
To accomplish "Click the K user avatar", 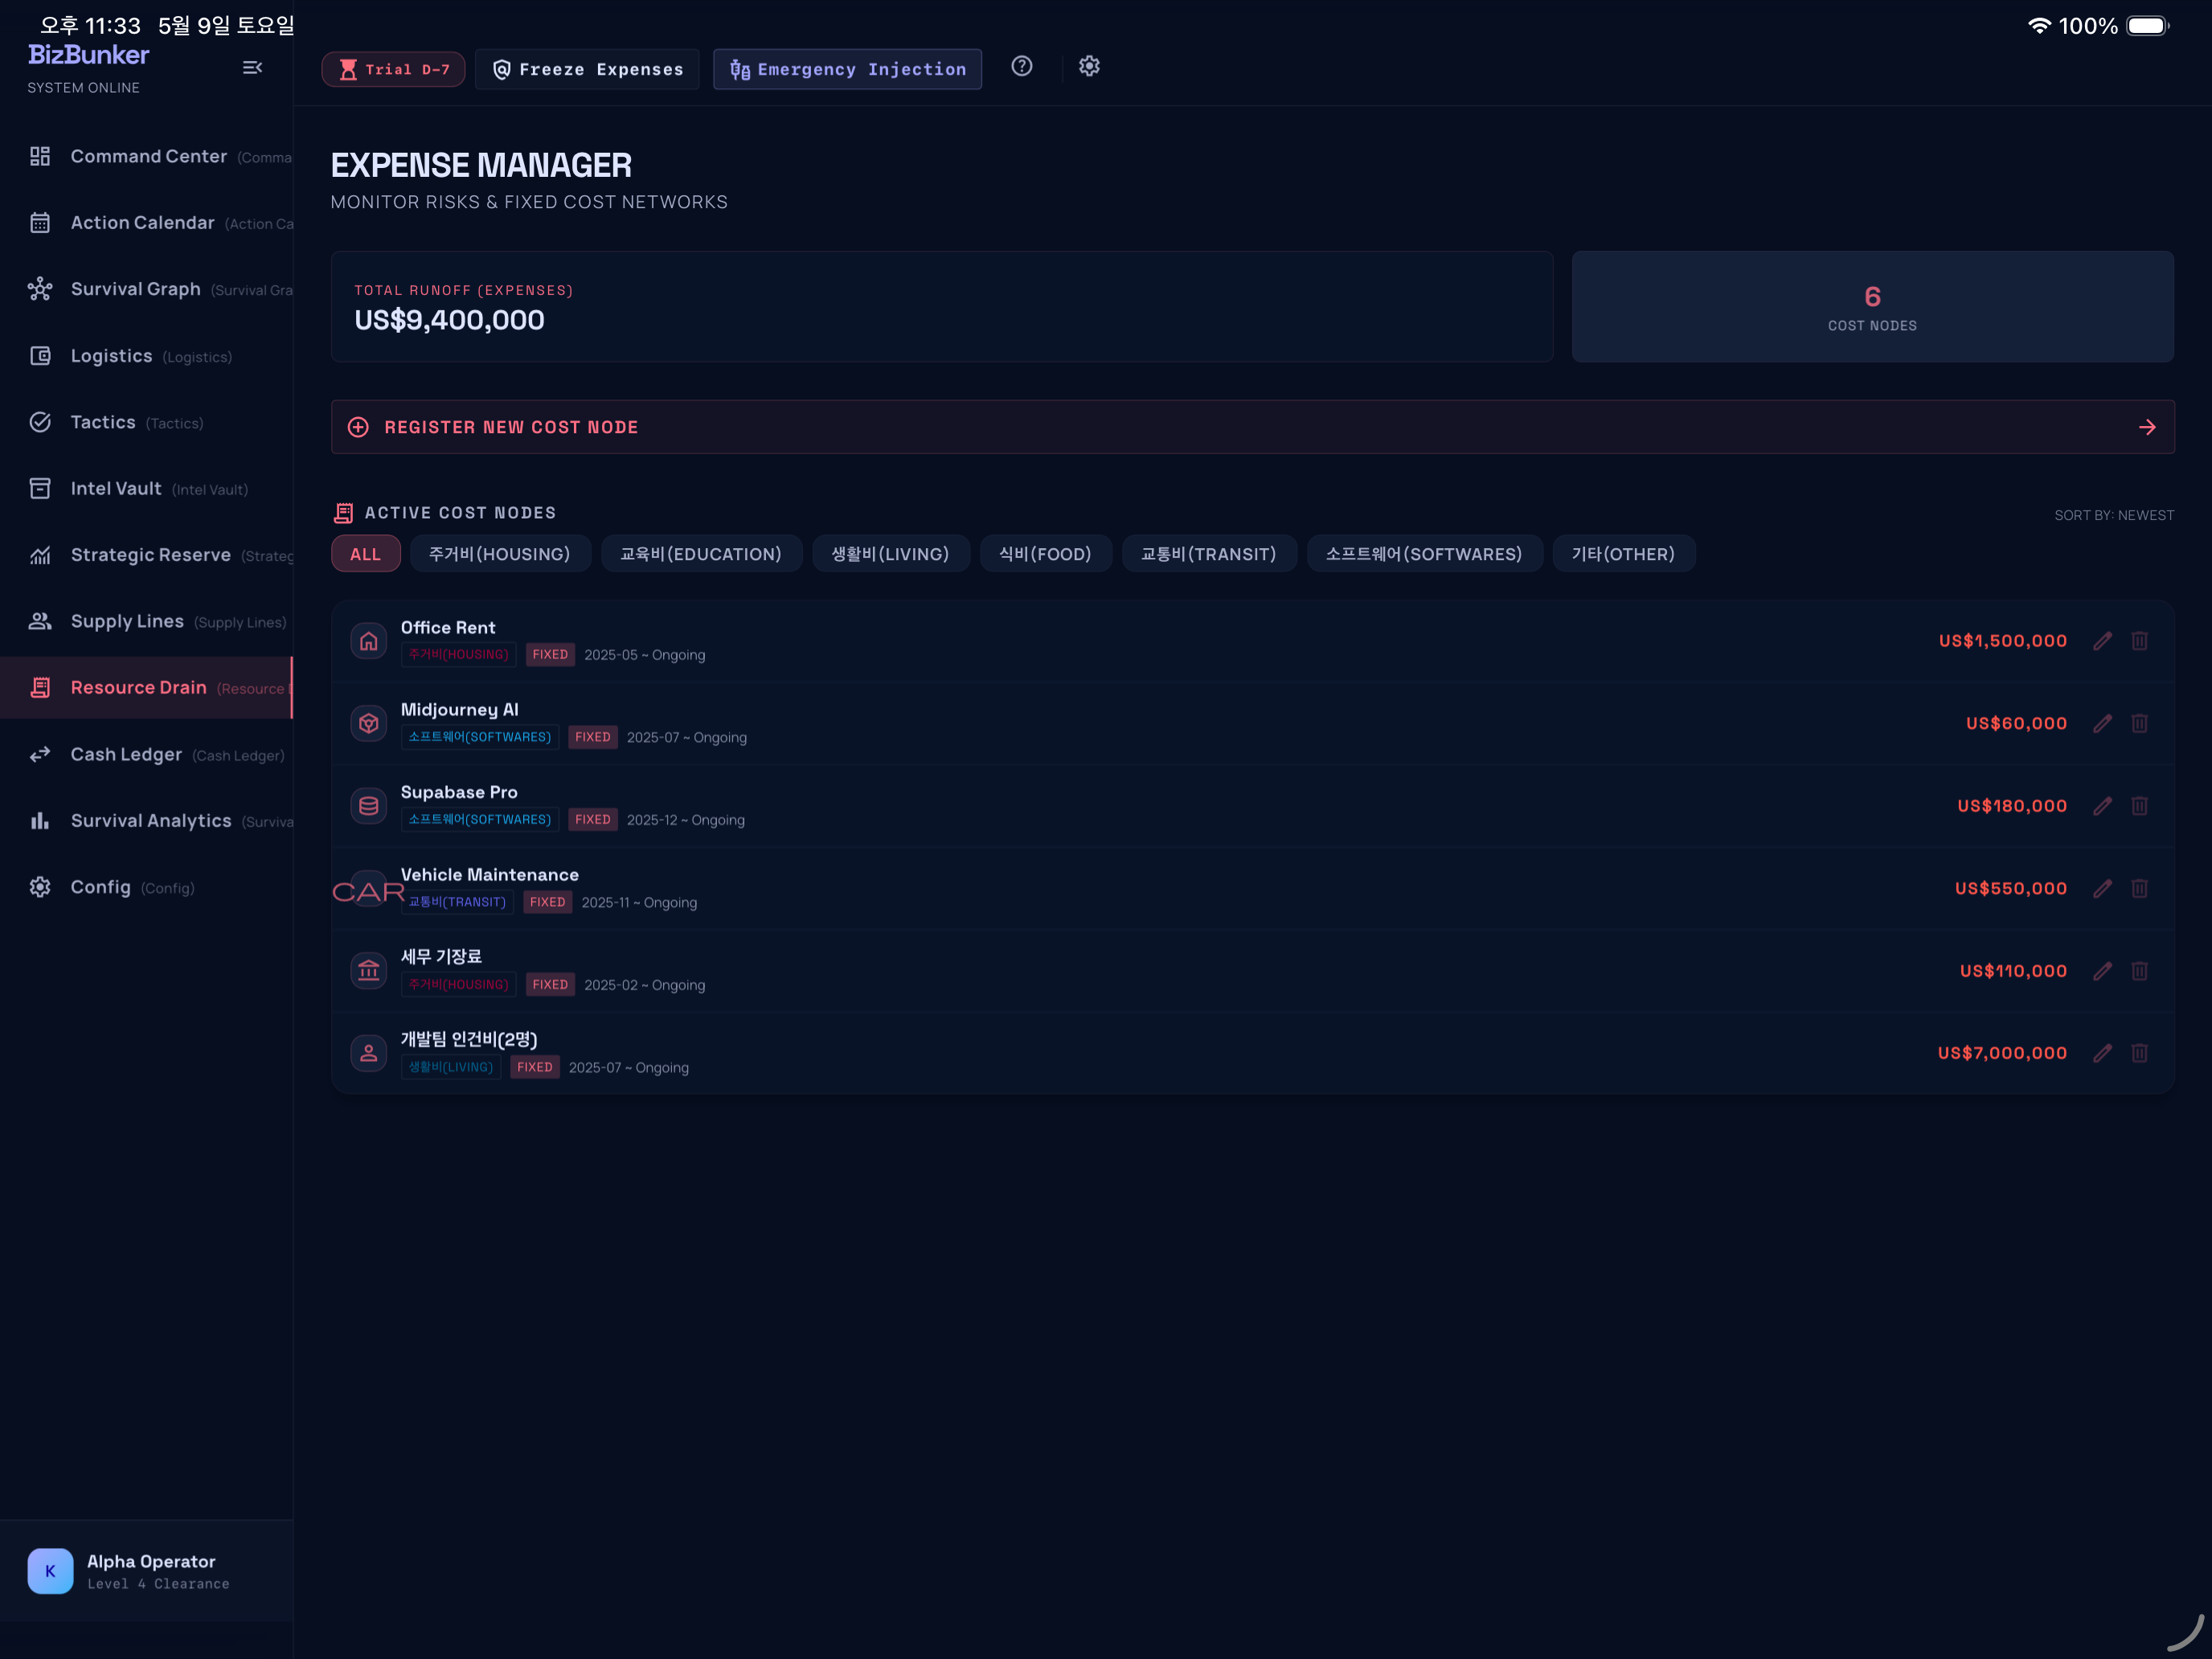I will [x=50, y=1571].
